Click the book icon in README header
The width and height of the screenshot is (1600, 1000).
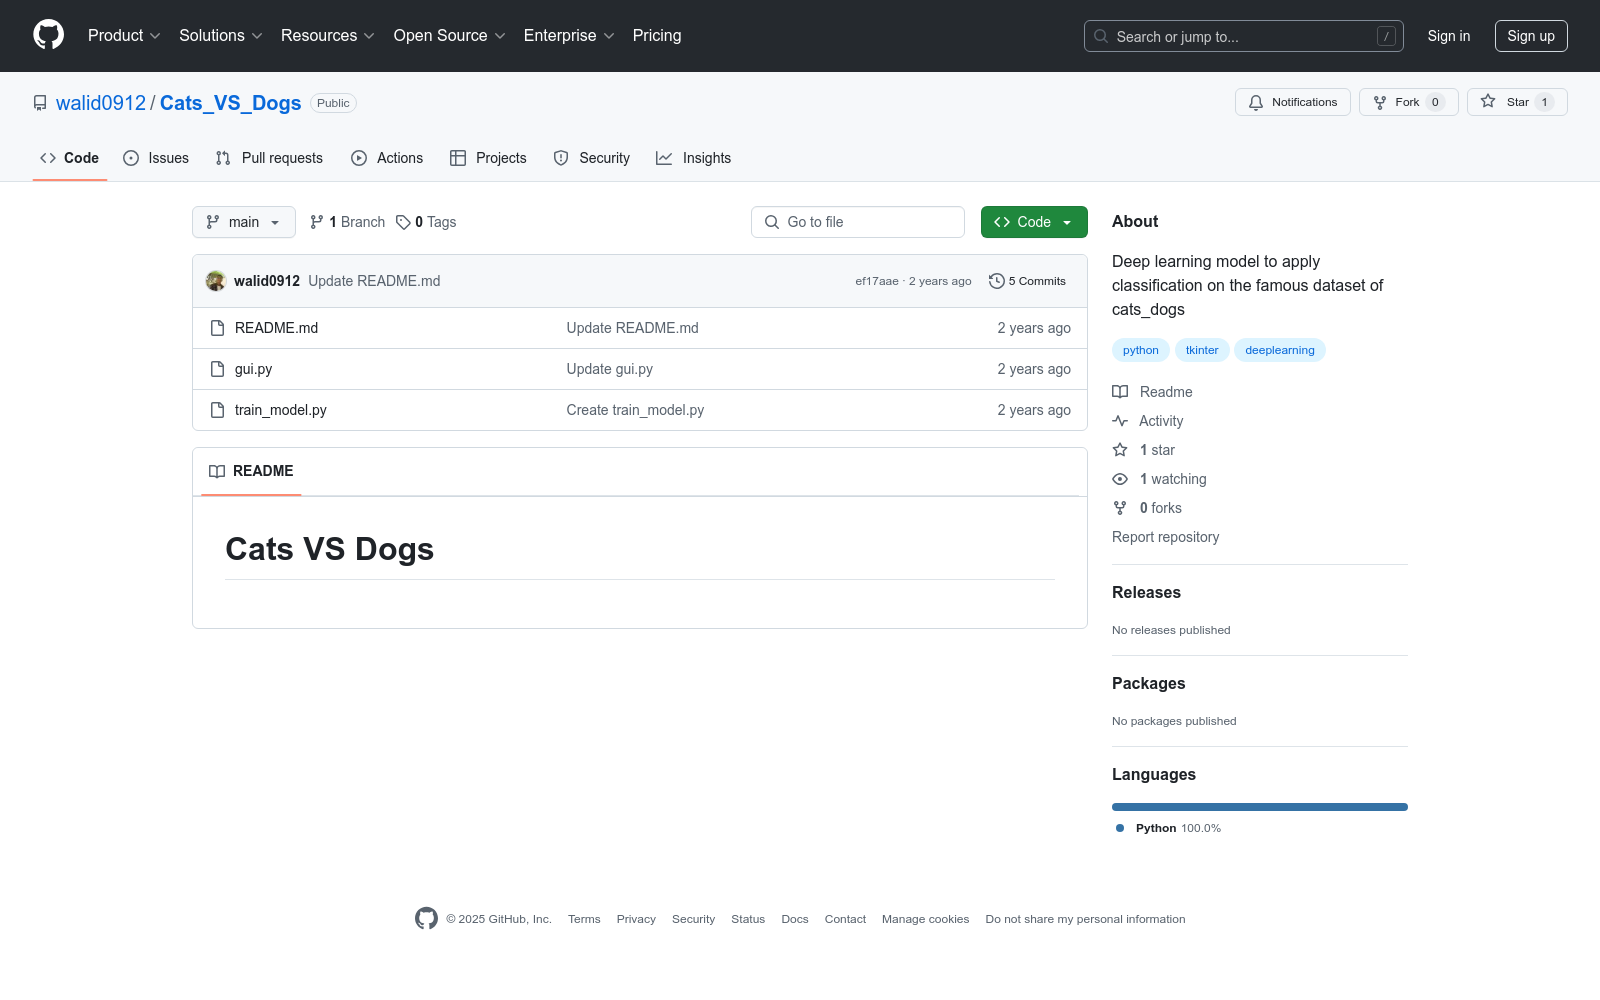click(x=217, y=471)
